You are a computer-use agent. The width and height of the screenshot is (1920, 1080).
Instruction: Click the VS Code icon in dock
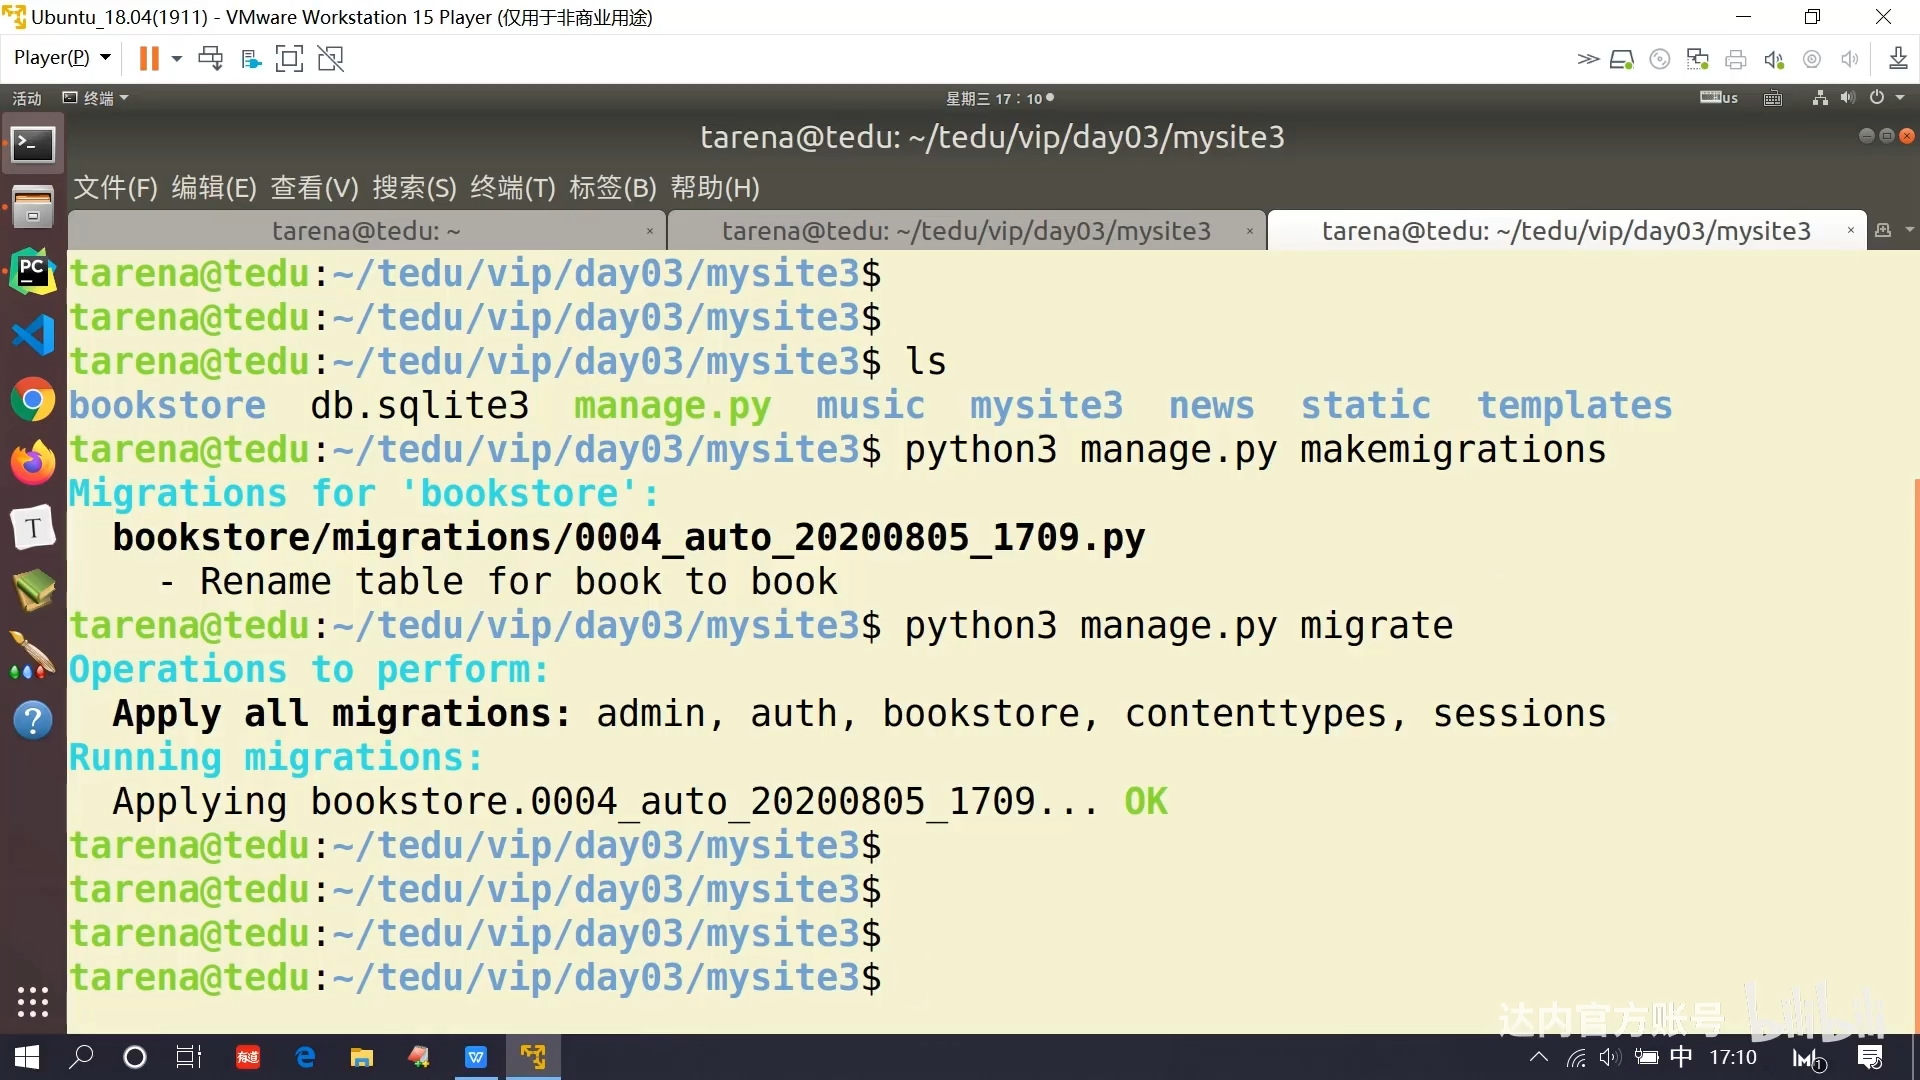[33, 334]
